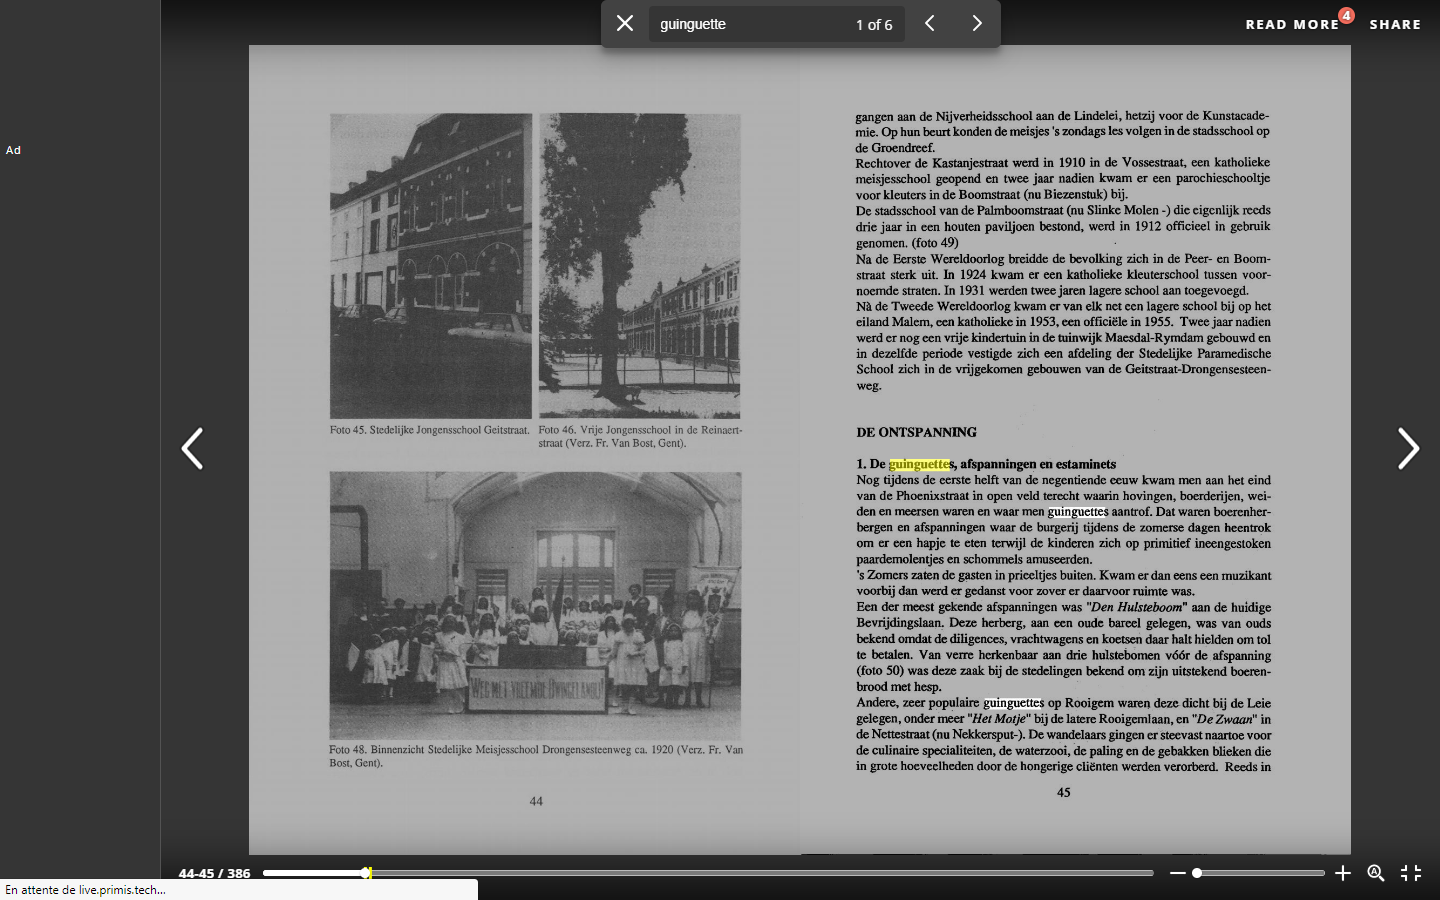Image resolution: width=1440 pixels, height=900 pixels.
Task: Turn to the previous page
Action: [x=192, y=448]
